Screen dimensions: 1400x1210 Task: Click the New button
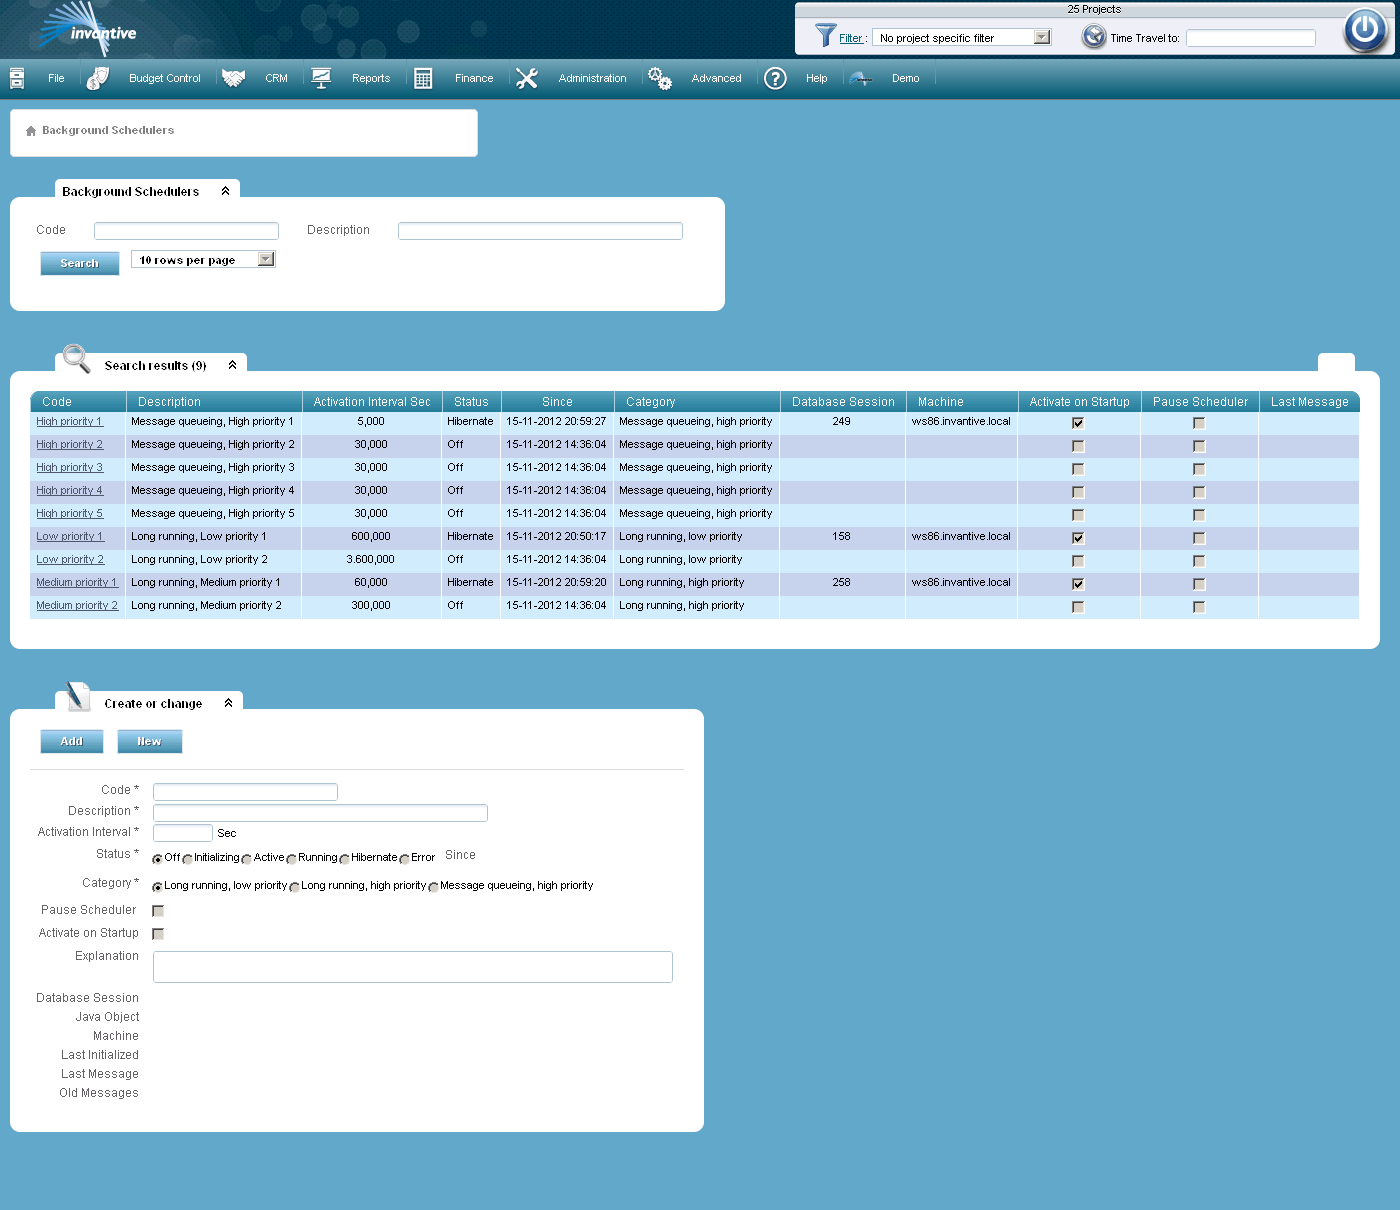[x=150, y=741]
